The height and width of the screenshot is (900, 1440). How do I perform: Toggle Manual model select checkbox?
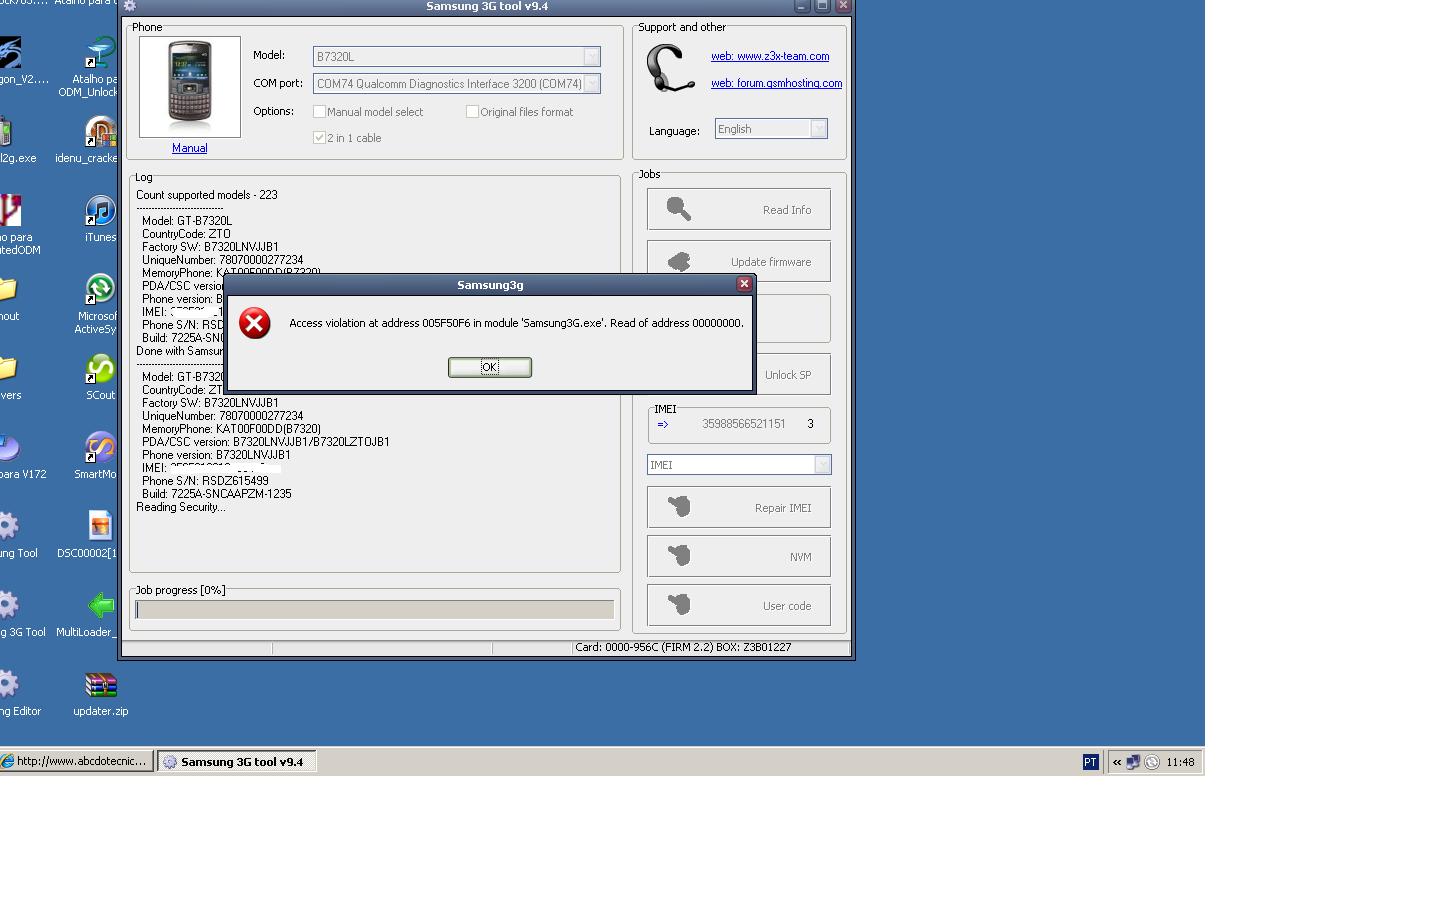coord(320,112)
